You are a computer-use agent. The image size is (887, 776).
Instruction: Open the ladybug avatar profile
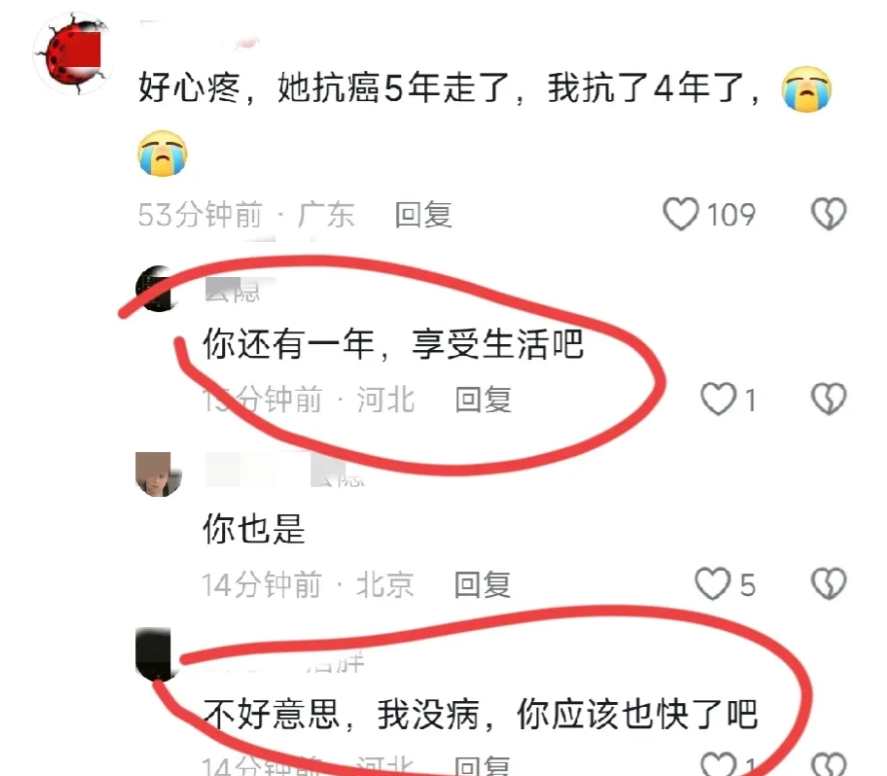(72, 54)
